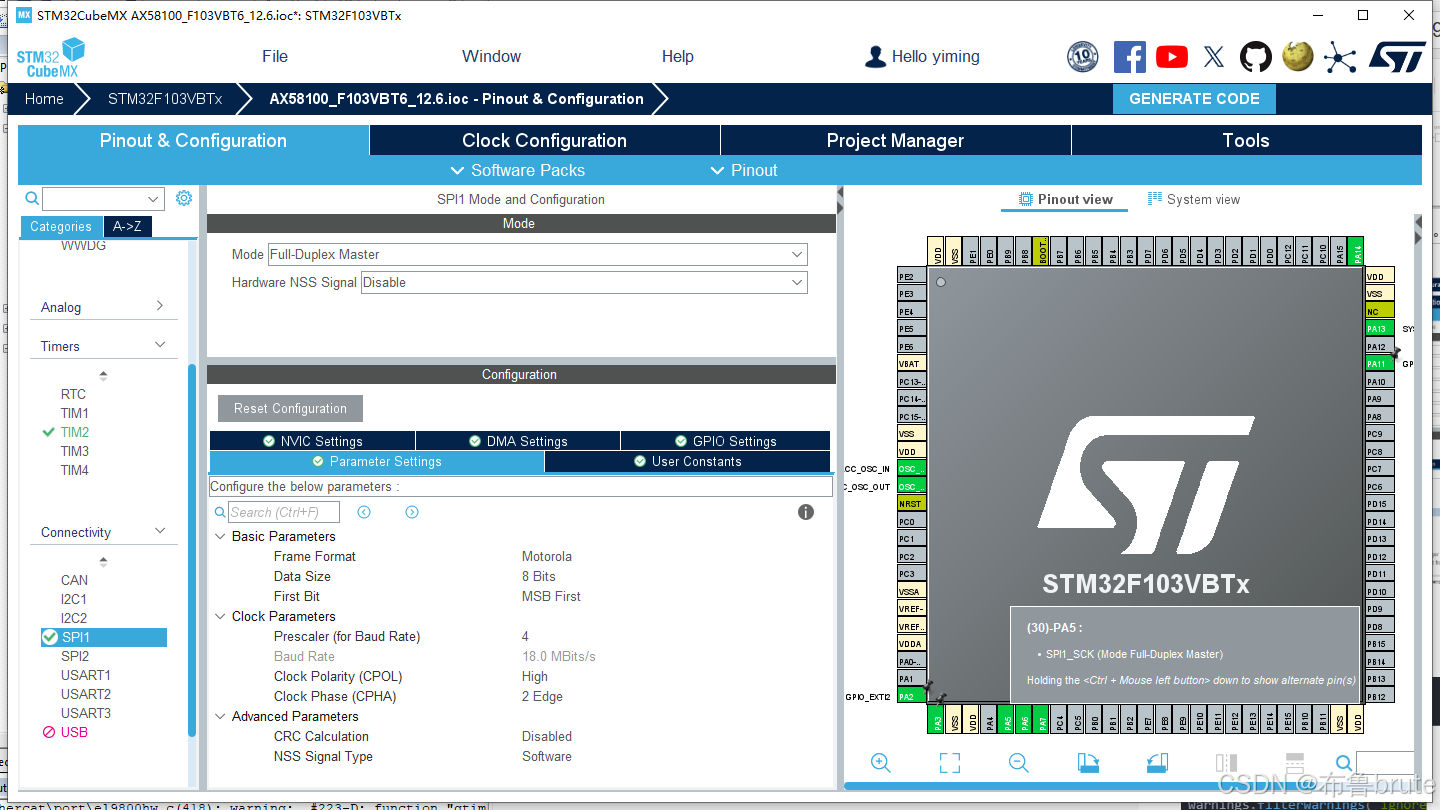
Task: Rotate chip counter-clockwise icon
Action: 1158,763
